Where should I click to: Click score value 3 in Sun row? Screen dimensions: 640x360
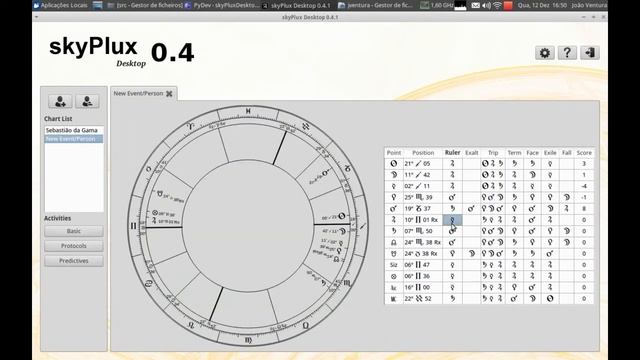pyautogui.click(x=584, y=164)
